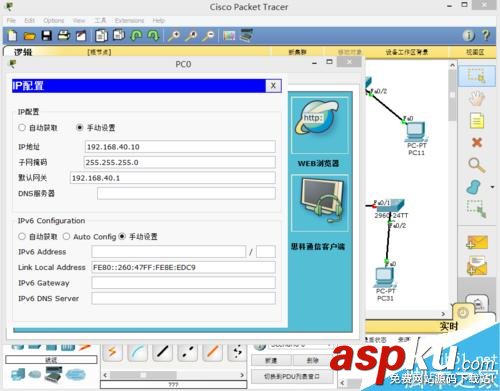Click the 子网掩码 field showing 255.255.255.0
This screenshot has width=500, height=391.
[179, 162]
